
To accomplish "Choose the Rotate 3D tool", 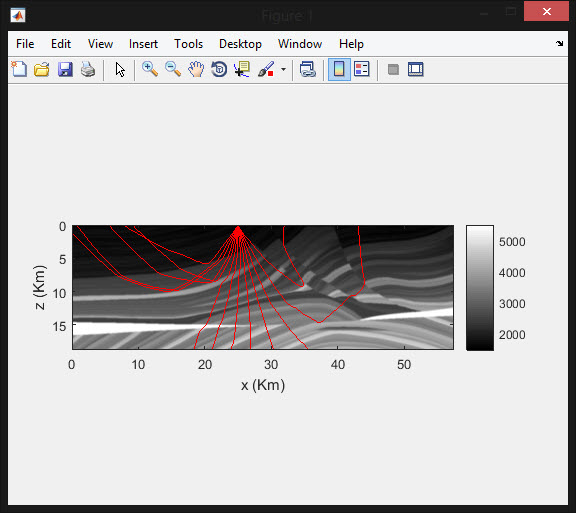I will pyautogui.click(x=219, y=69).
